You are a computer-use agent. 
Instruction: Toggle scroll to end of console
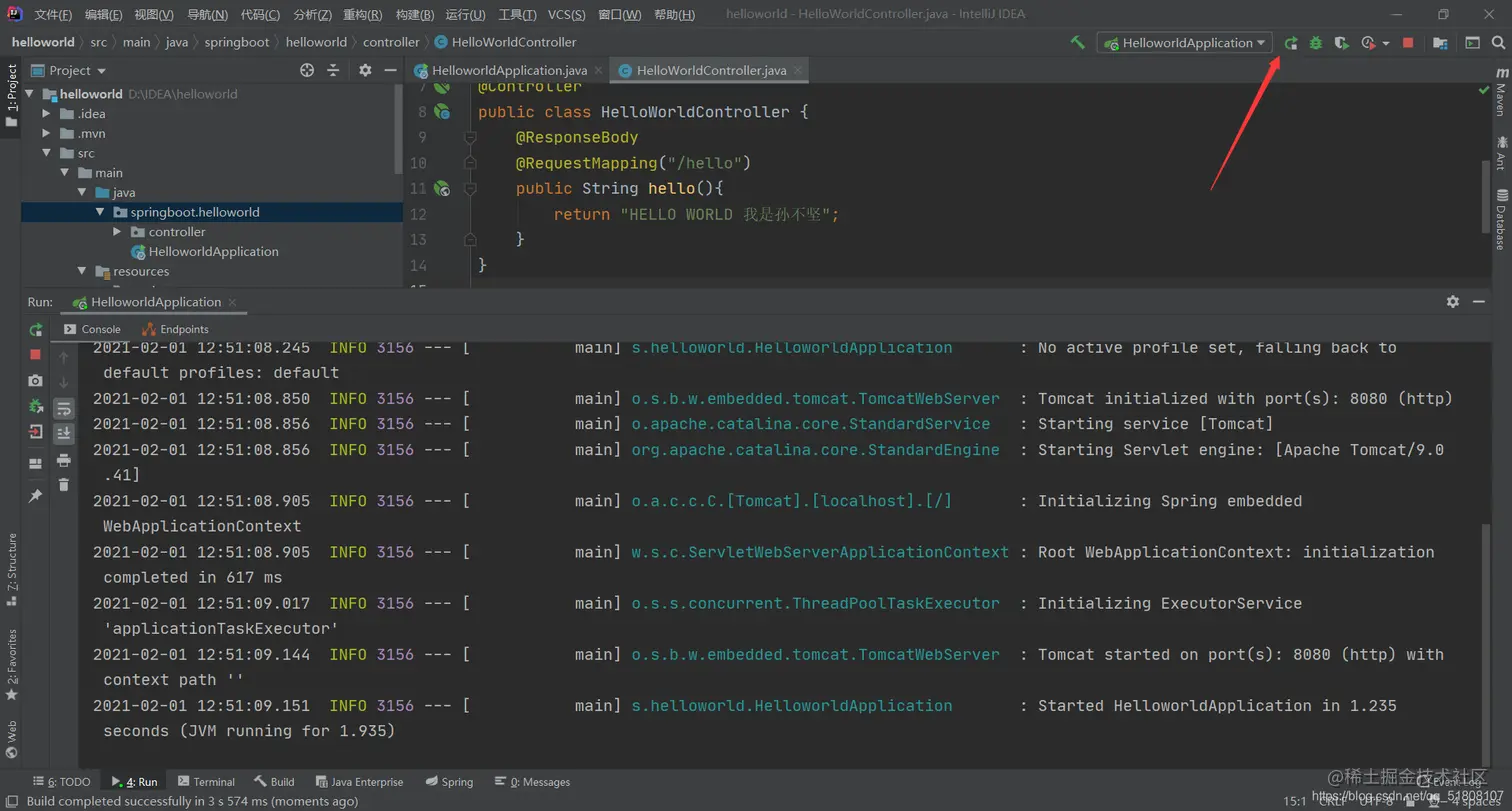(64, 433)
